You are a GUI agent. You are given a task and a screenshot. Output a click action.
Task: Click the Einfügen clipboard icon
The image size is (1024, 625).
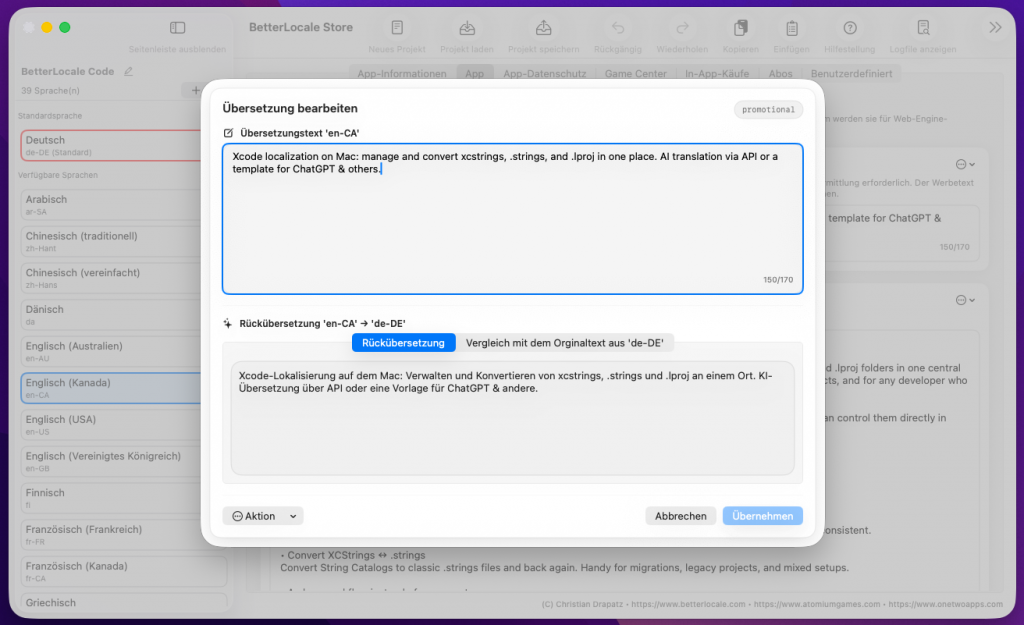tap(791, 28)
